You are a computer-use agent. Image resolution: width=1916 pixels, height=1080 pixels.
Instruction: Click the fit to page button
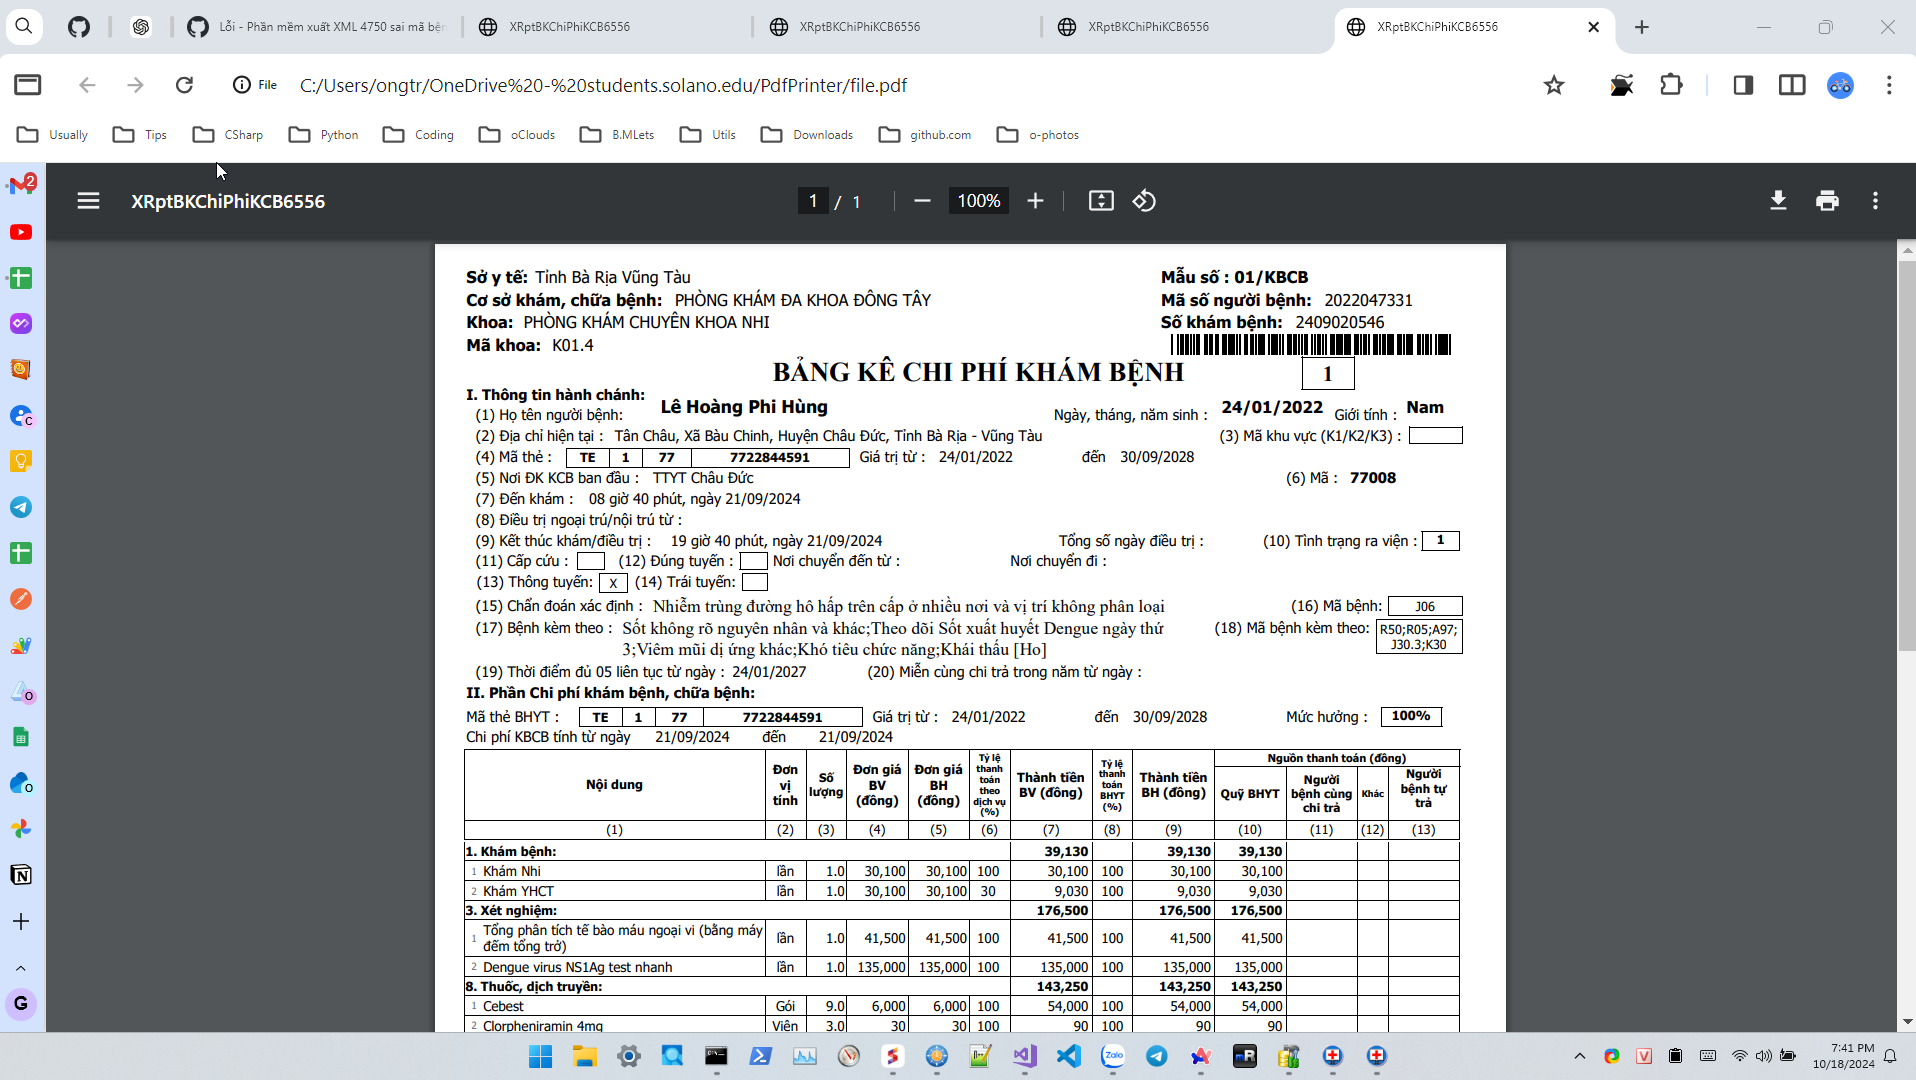tap(1101, 201)
